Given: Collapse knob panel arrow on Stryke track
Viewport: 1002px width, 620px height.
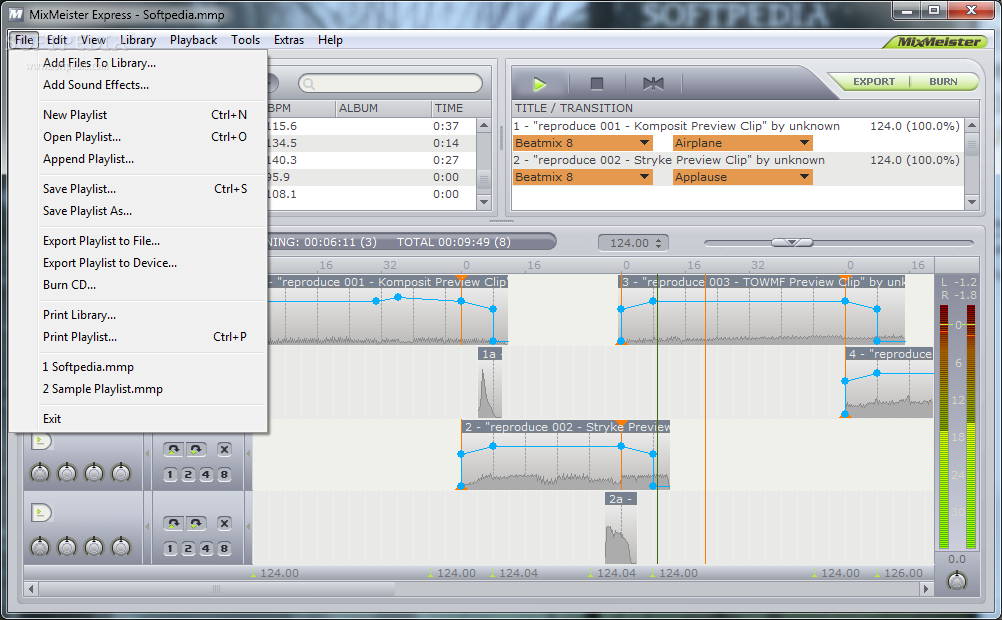Looking at the screenshot, I should (148, 454).
